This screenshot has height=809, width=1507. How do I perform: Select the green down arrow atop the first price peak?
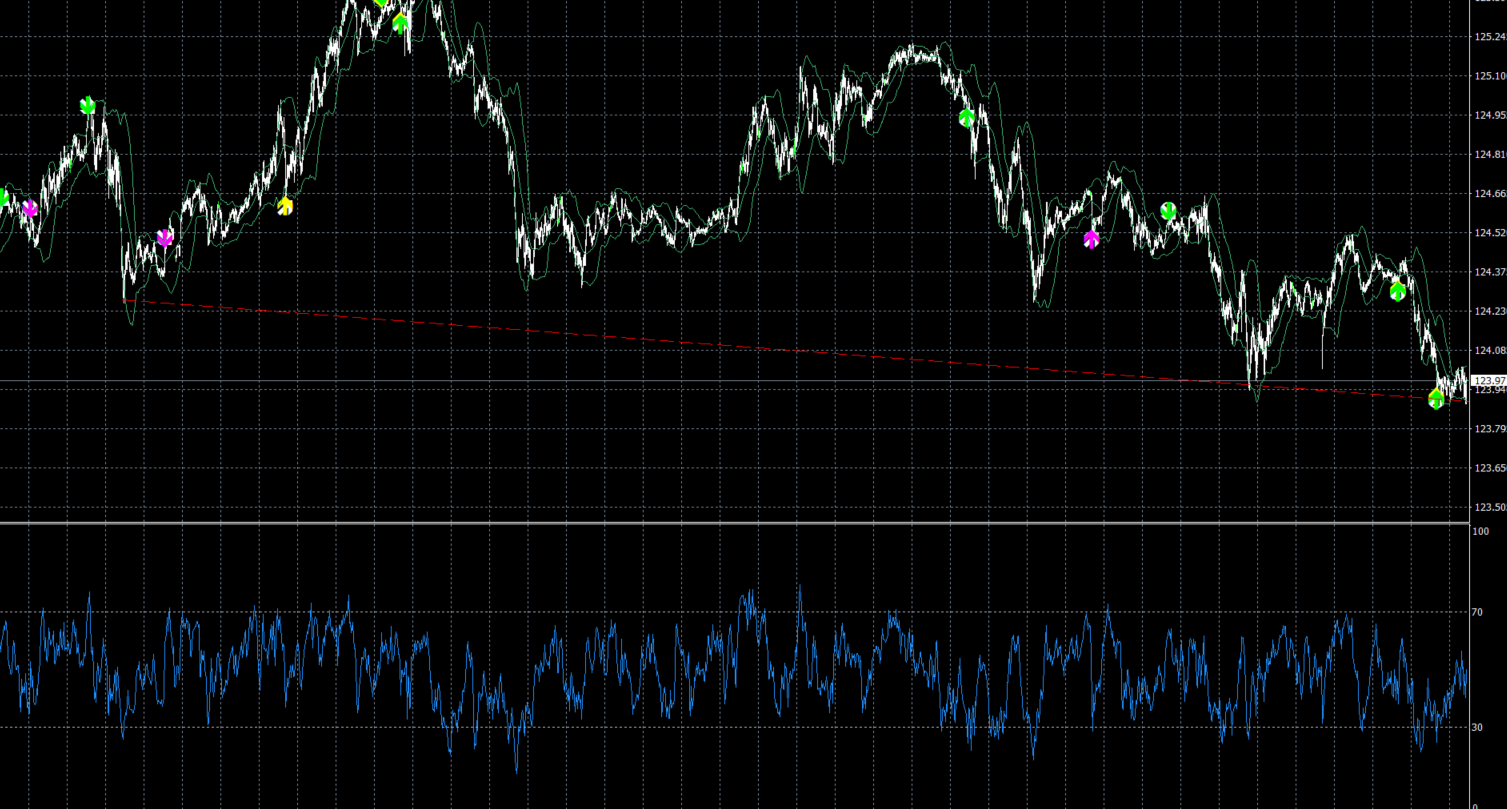click(x=88, y=105)
